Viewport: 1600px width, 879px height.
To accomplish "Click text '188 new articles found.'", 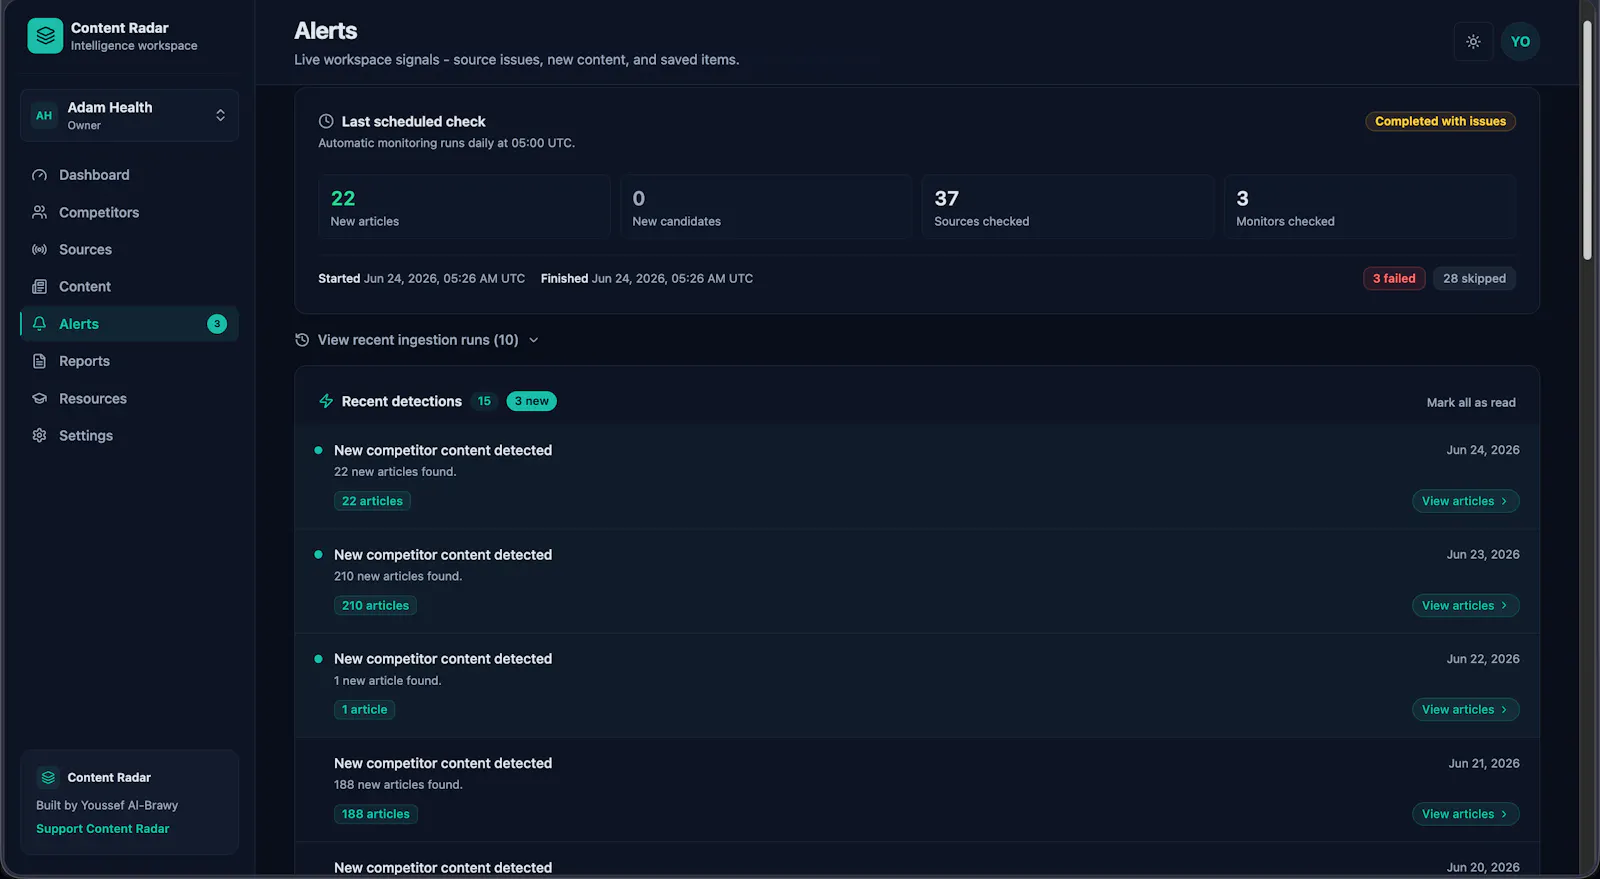I will [x=398, y=785].
